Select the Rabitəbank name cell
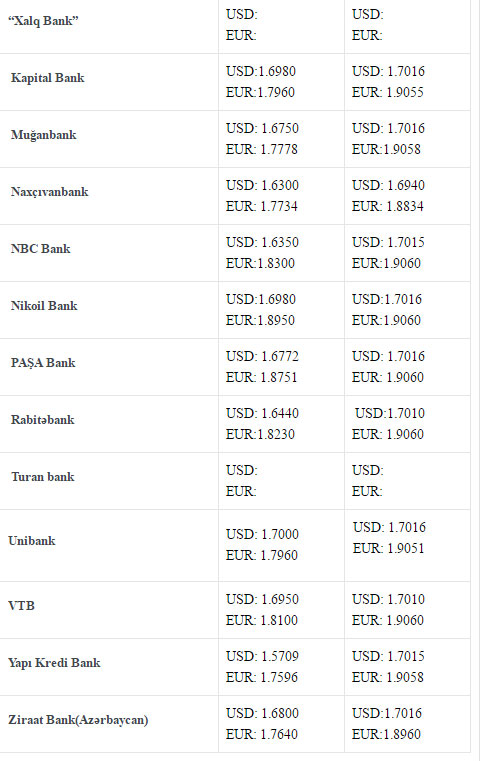Screen dimensions: 480x761 pyautogui.click(x=43, y=420)
